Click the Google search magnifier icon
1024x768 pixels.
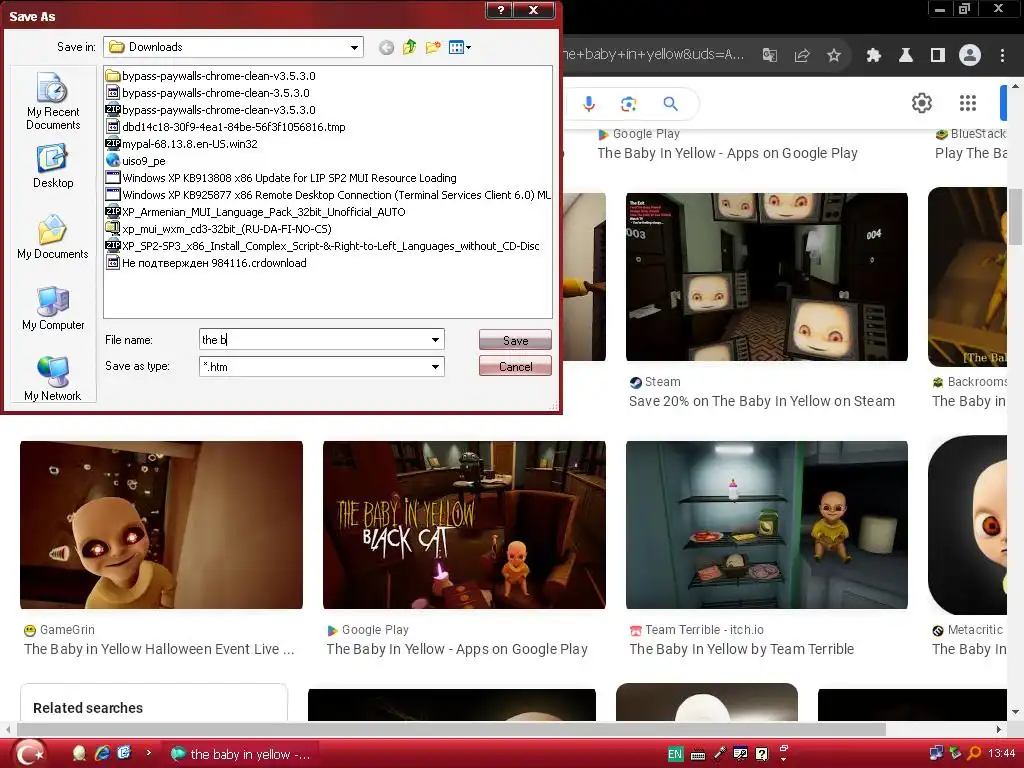[x=670, y=103]
